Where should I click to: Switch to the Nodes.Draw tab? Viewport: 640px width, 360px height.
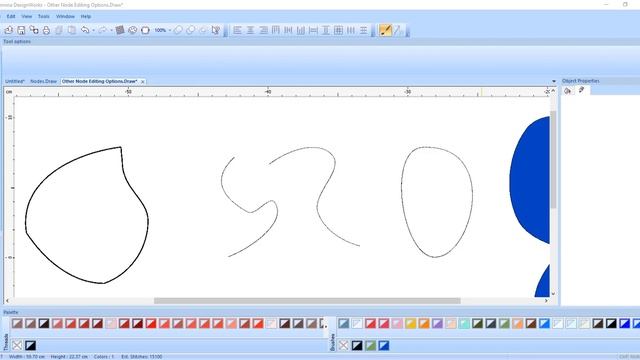[x=43, y=81]
